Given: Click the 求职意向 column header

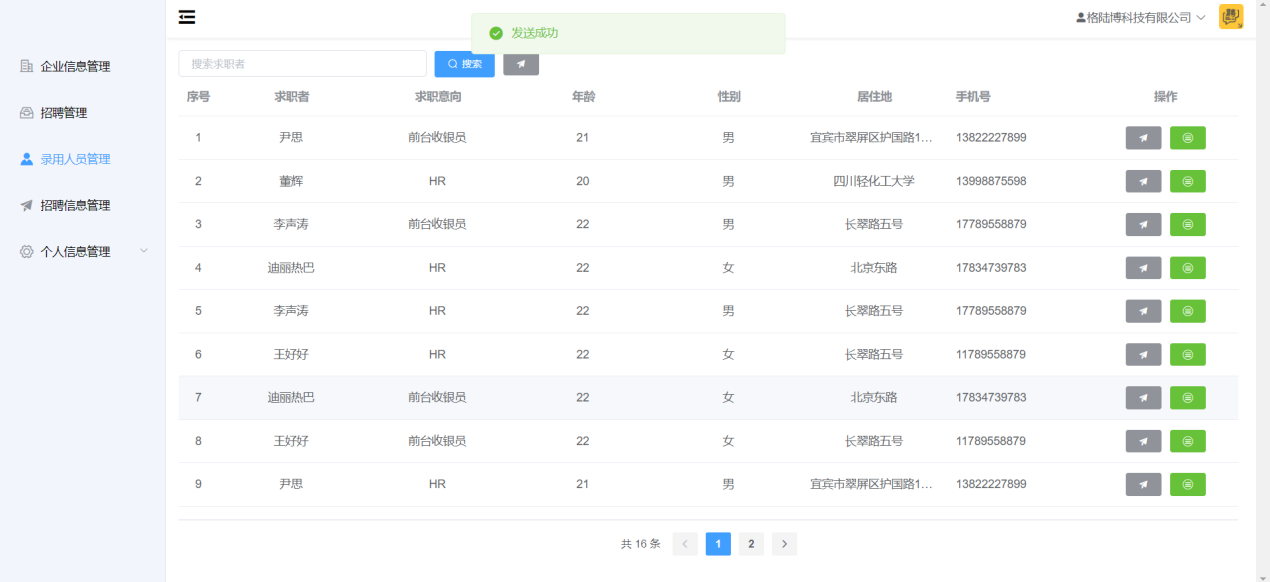Looking at the screenshot, I should click(437, 97).
